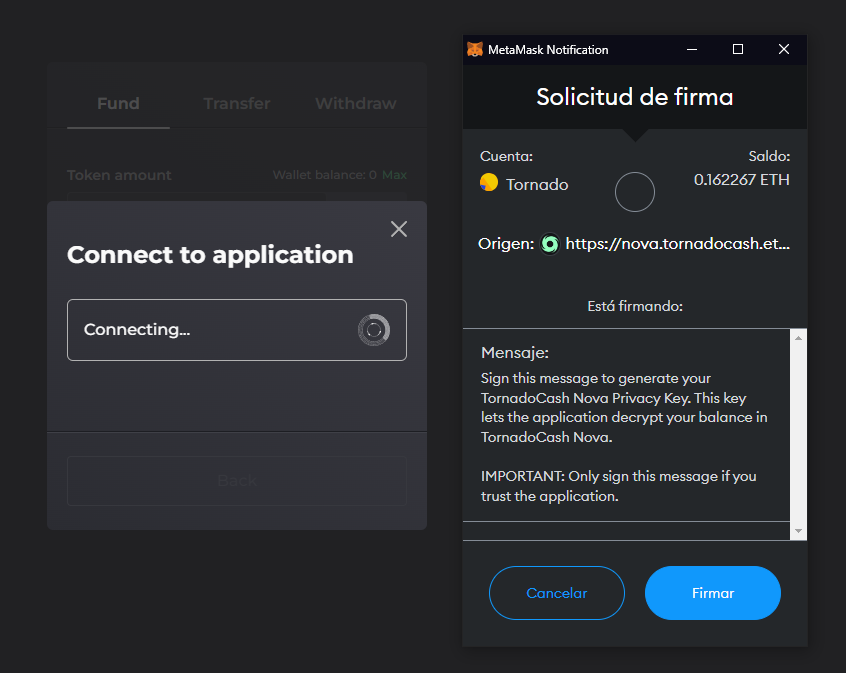Click the Max wallet balance link
846x673 pixels.
tap(395, 174)
